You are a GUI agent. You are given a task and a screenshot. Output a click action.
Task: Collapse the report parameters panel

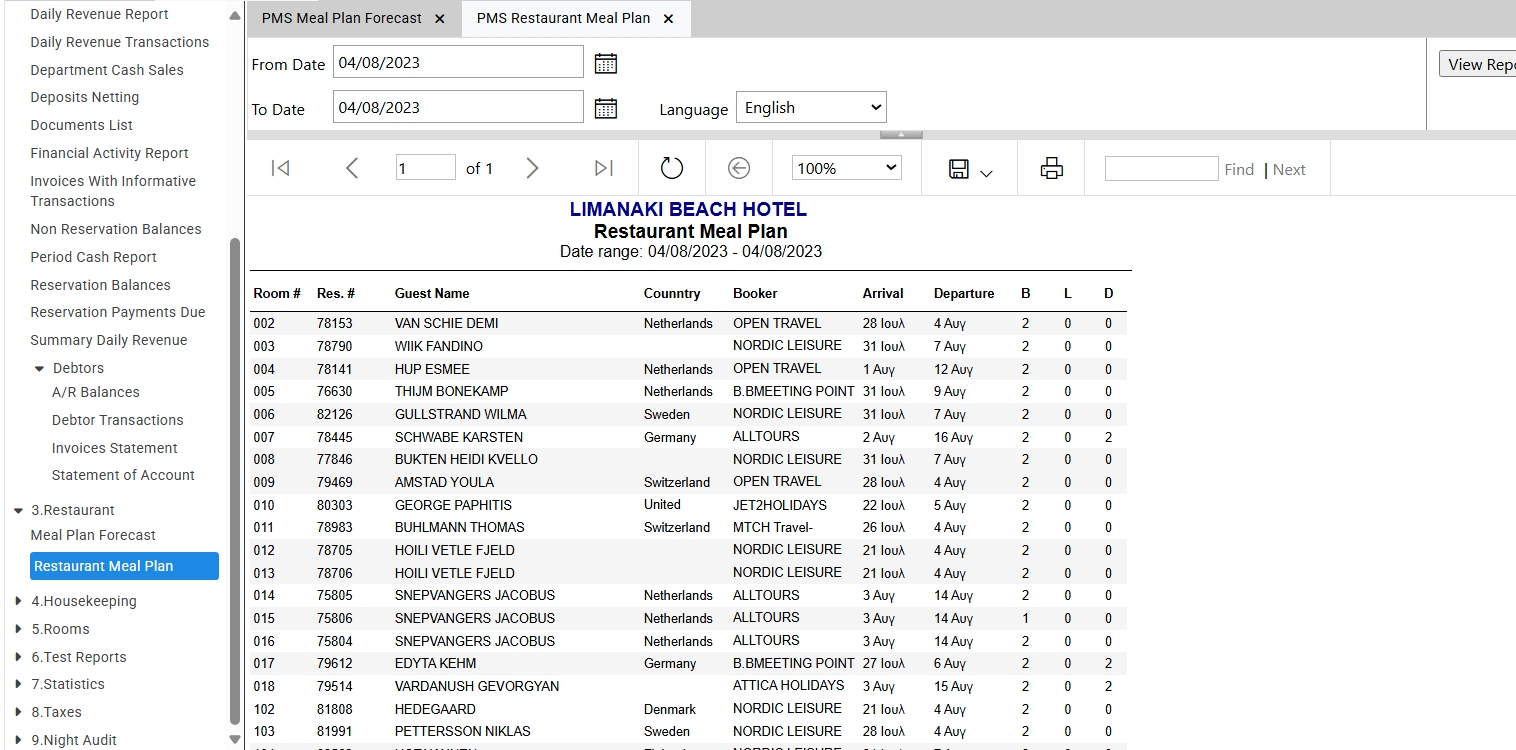(x=901, y=134)
